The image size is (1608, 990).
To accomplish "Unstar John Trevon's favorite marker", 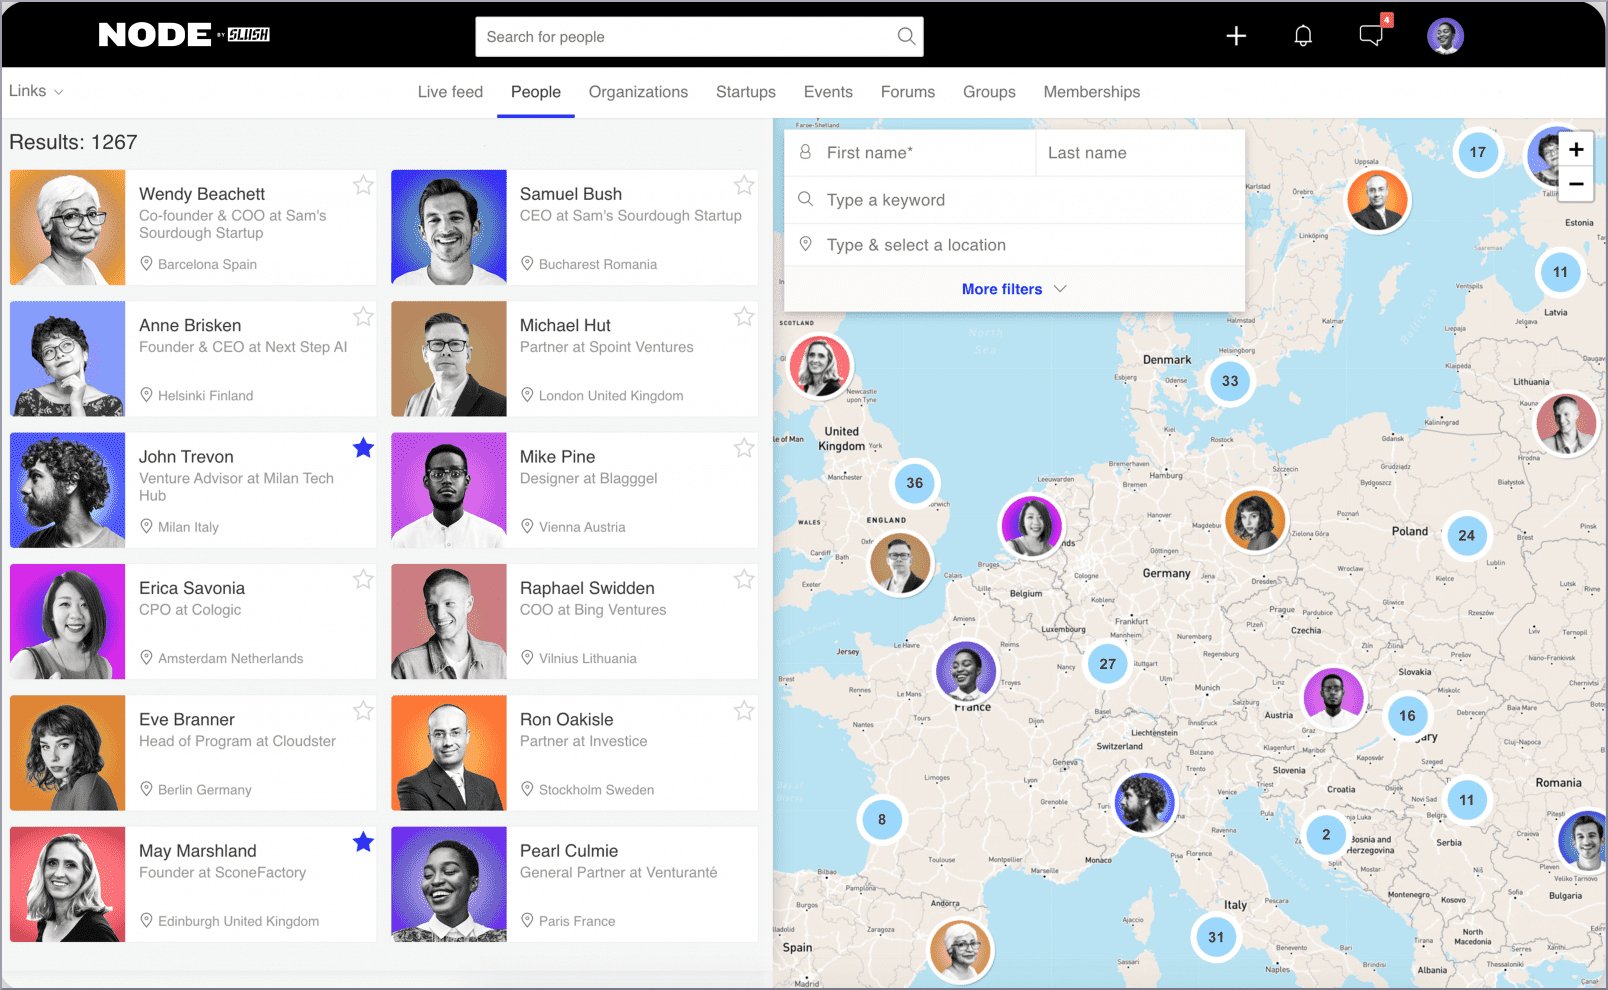I will click(x=363, y=448).
